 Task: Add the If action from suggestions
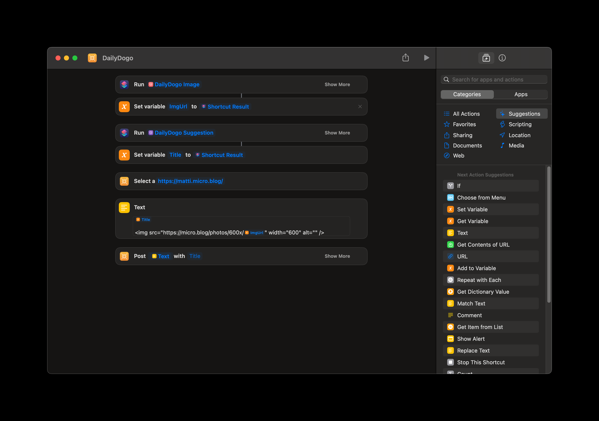(x=491, y=186)
